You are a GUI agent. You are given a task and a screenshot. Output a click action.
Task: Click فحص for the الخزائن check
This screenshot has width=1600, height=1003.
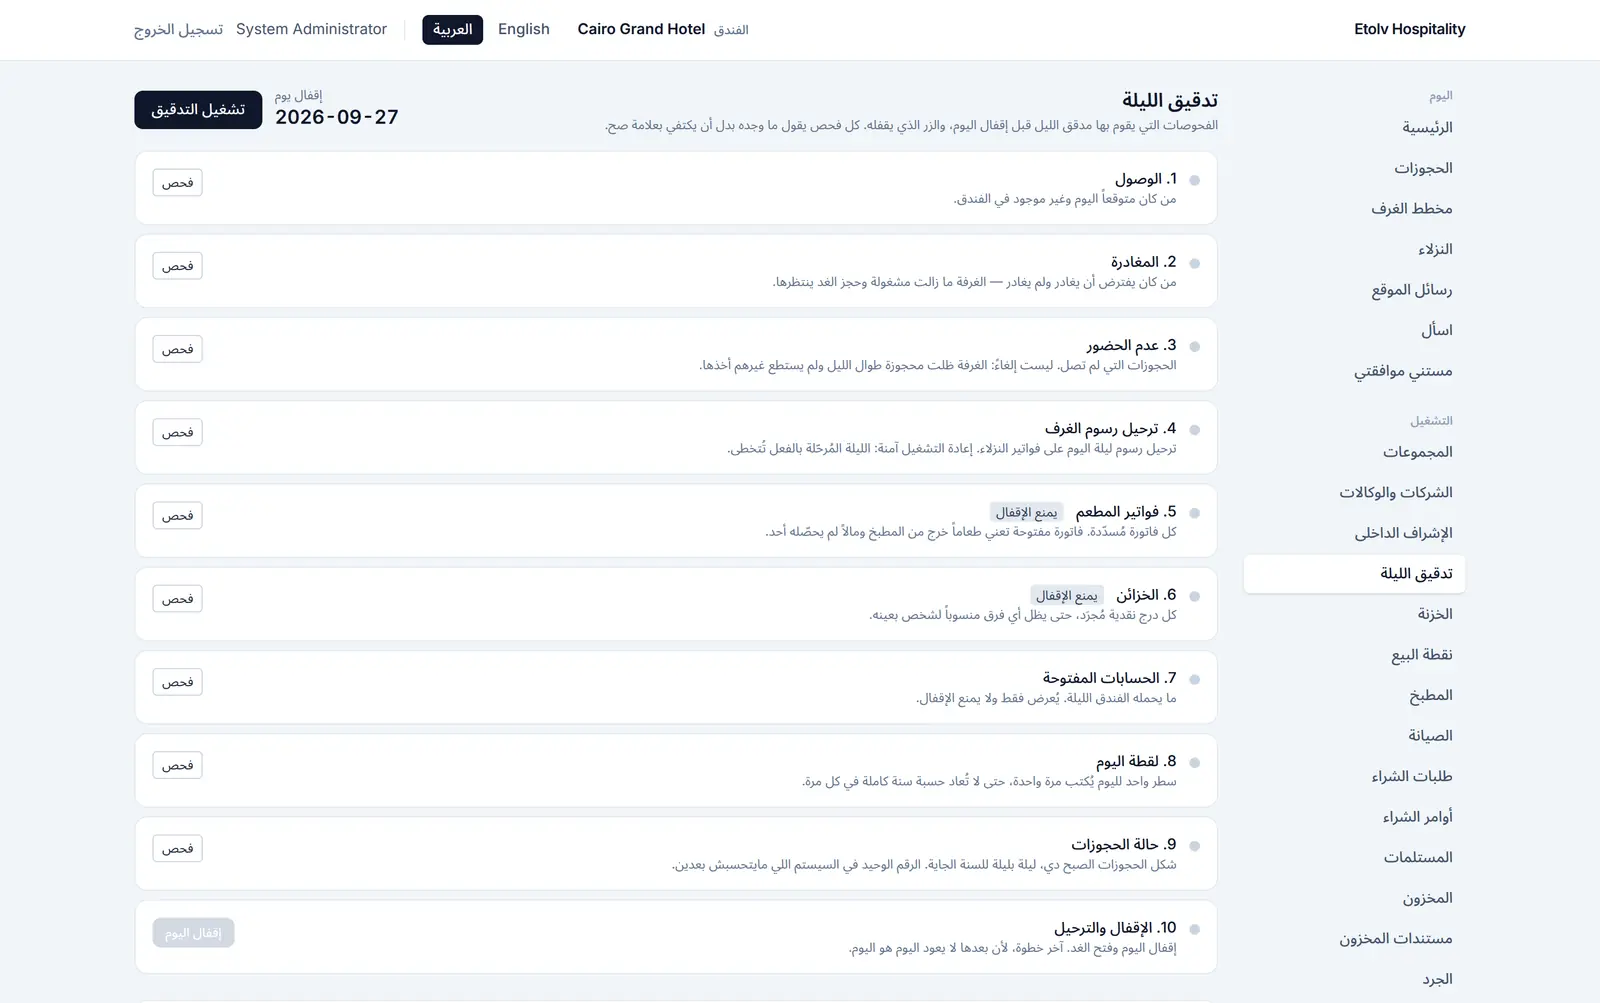click(177, 599)
